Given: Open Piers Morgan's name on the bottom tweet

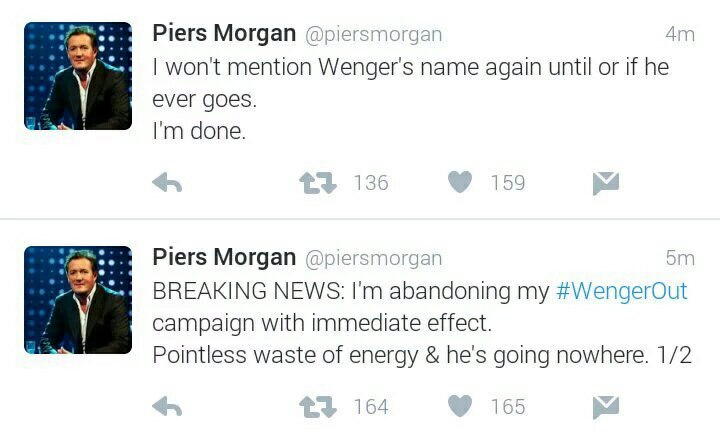Looking at the screenshot, I should [x=223, y=257].
